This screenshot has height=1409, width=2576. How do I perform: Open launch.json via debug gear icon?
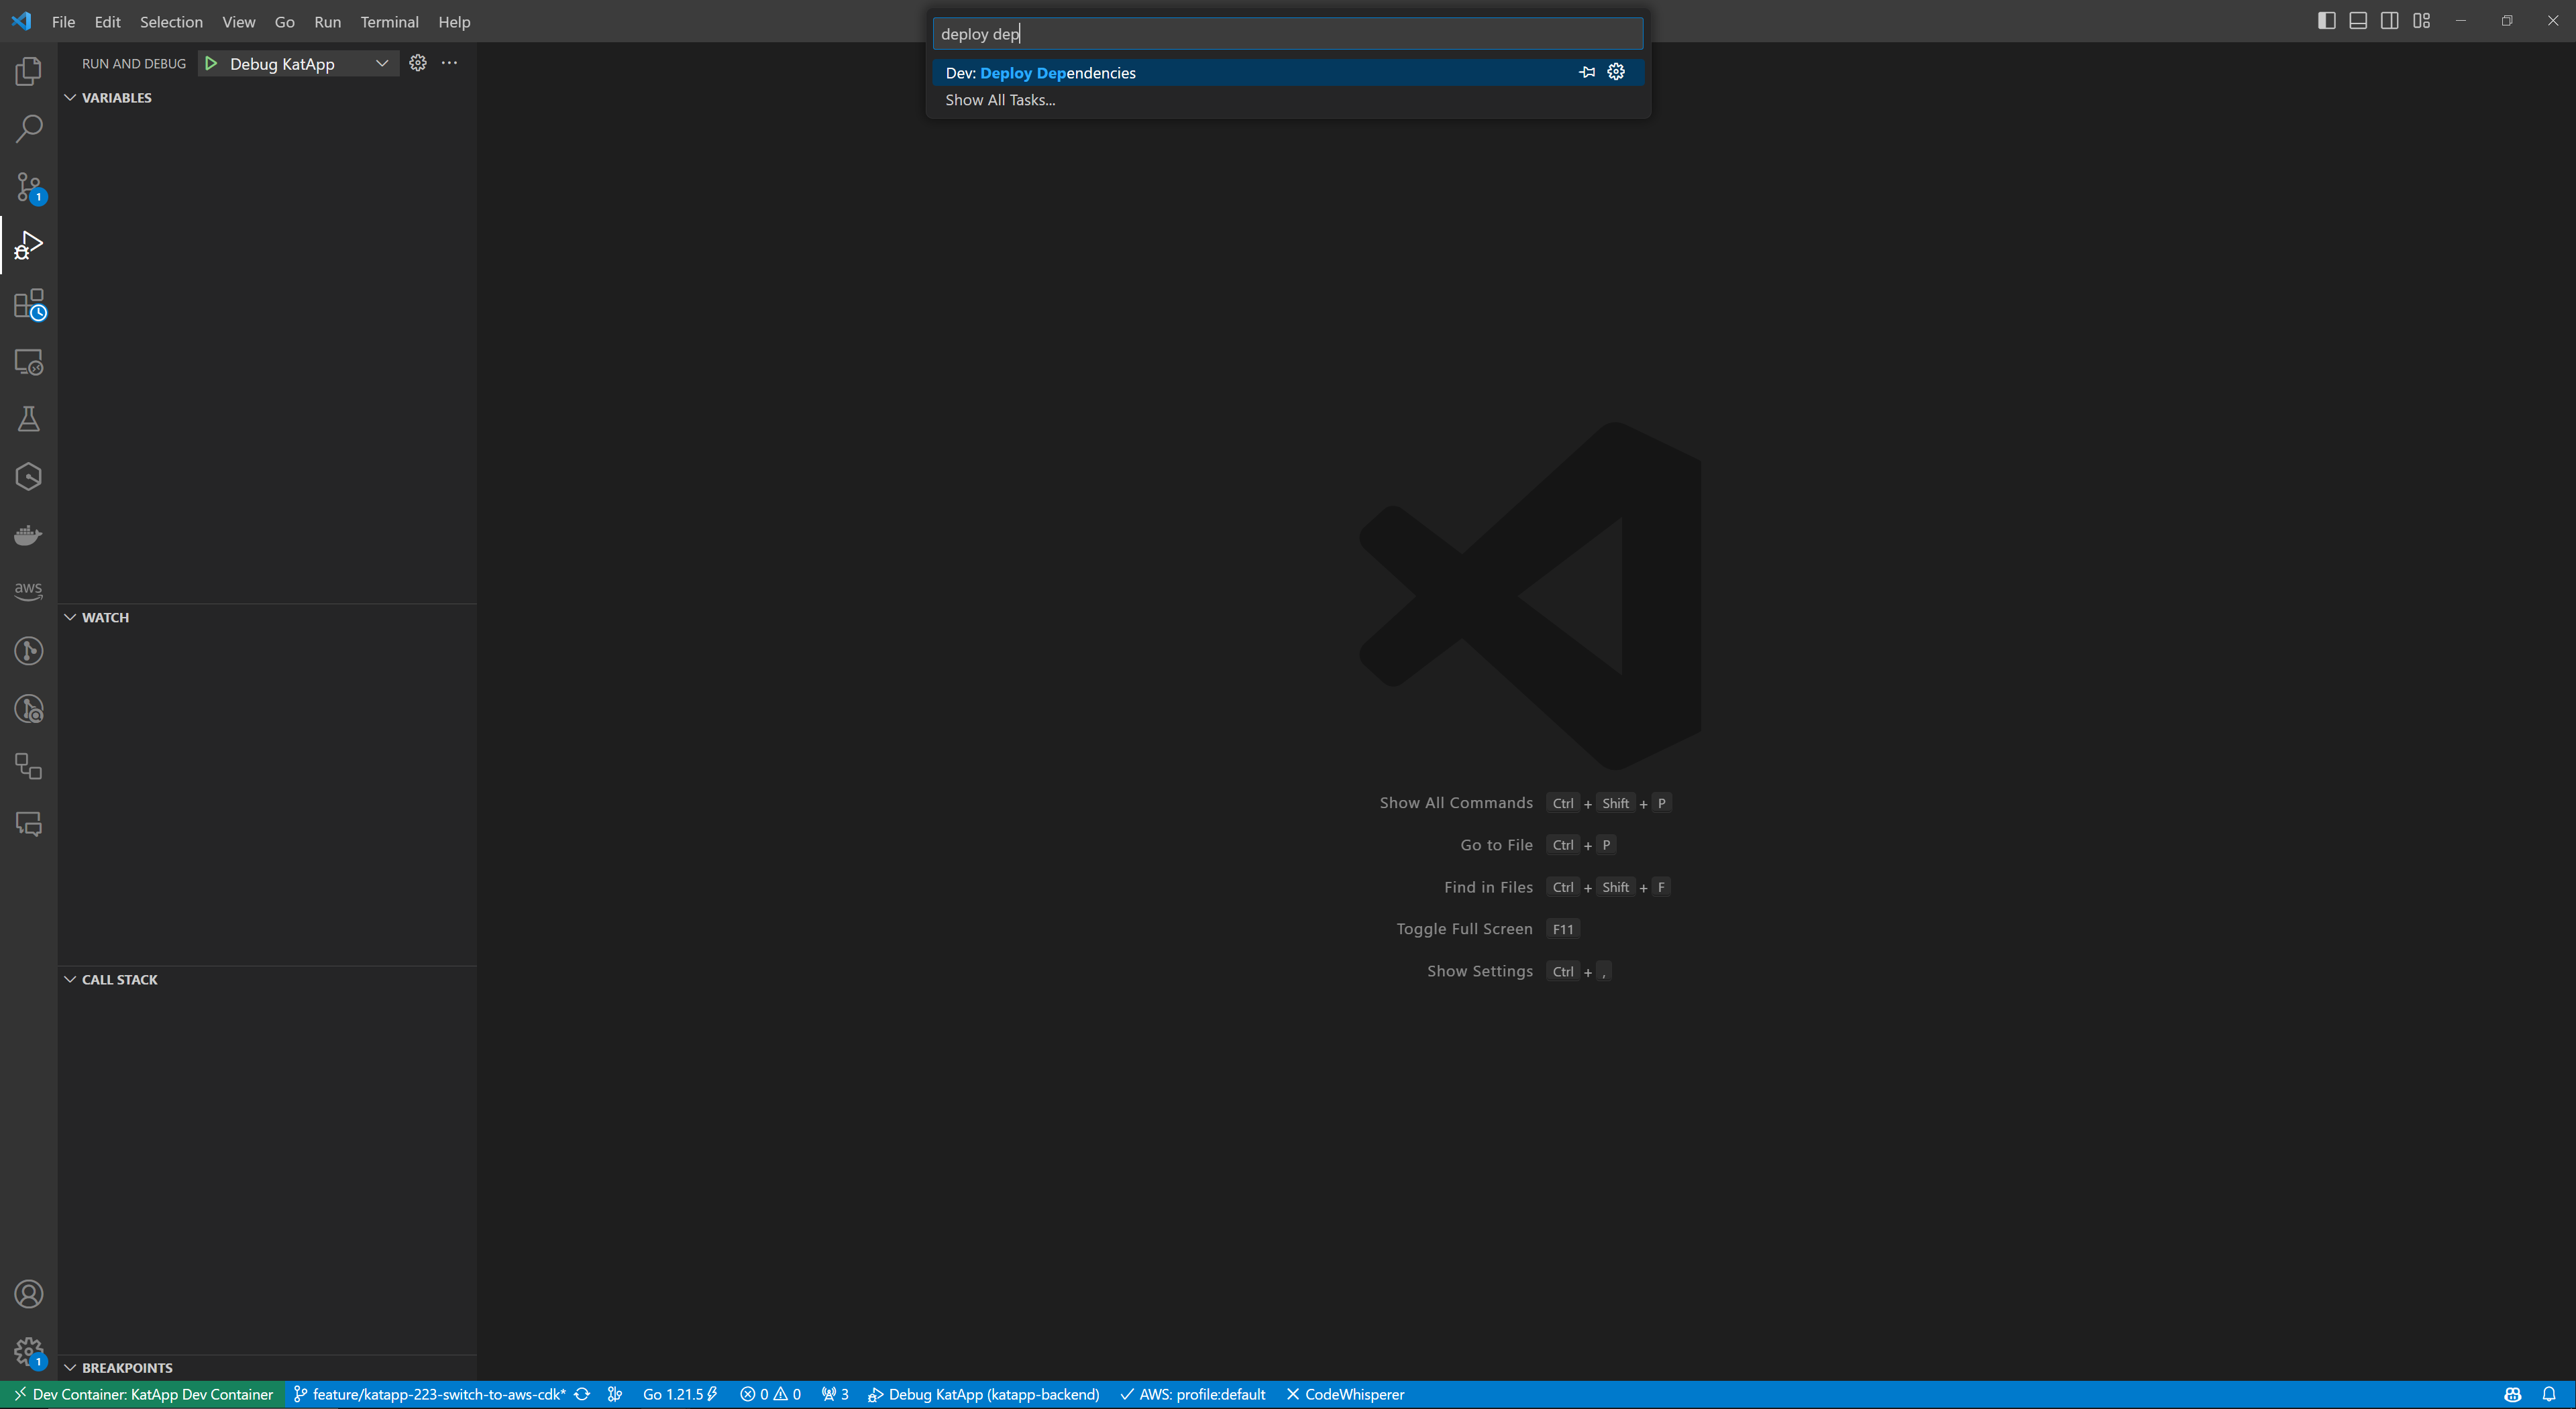418,63
